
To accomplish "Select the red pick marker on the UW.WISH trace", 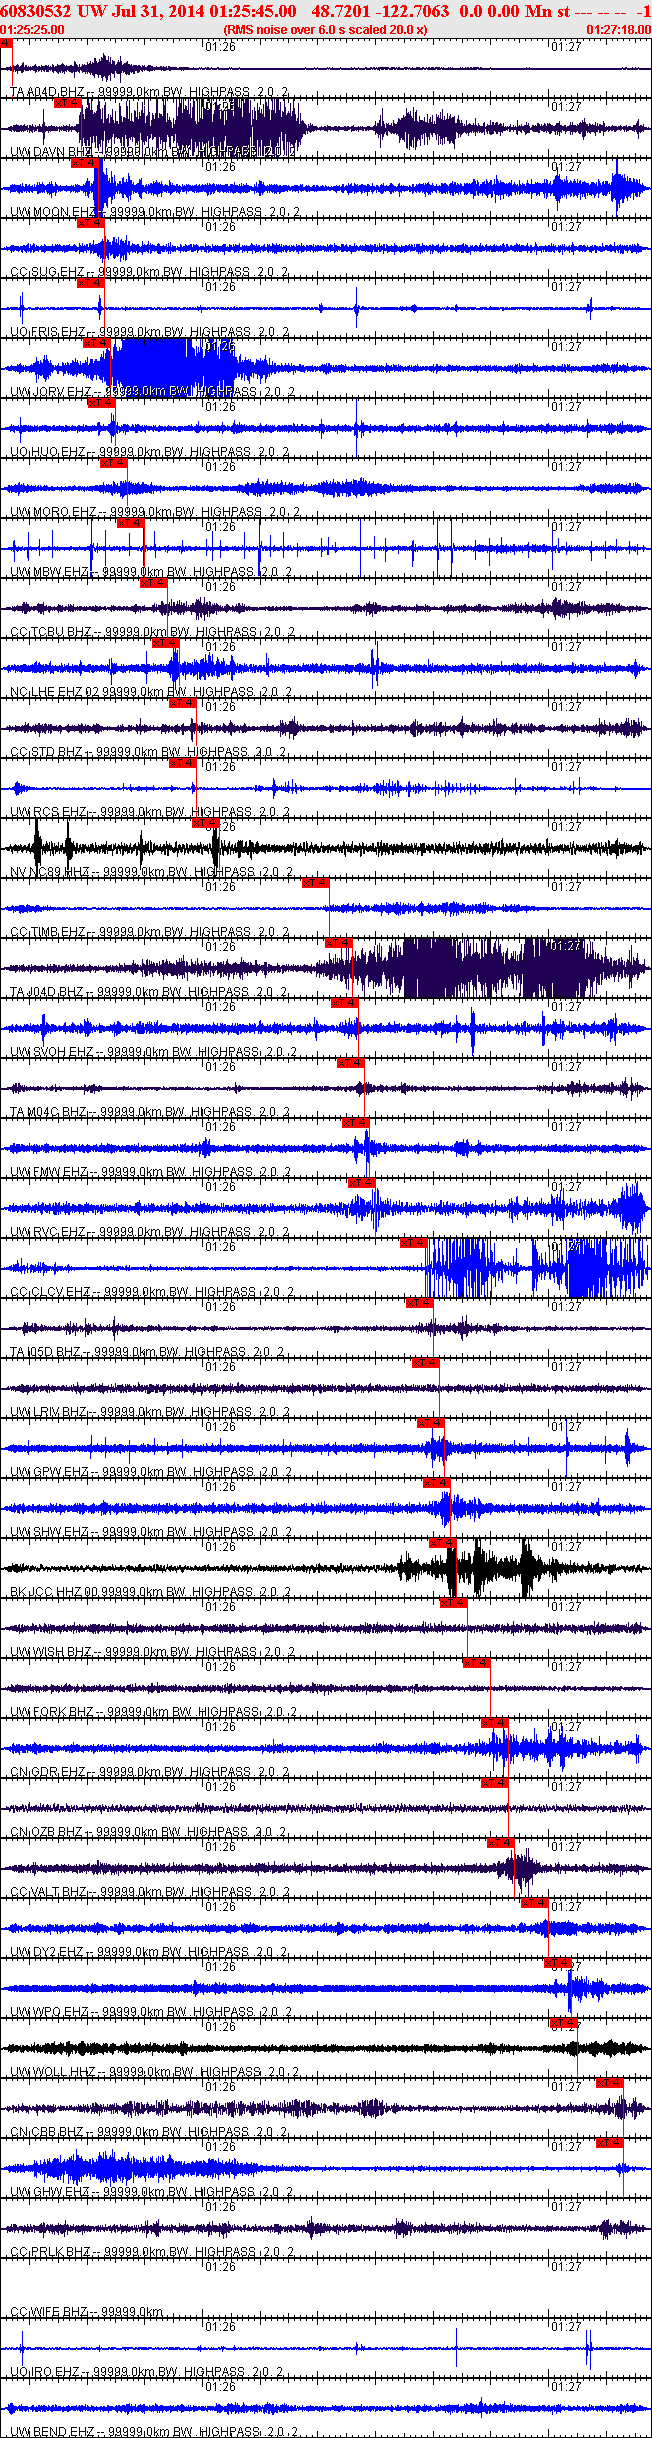I will click(x=453, y=1602).
